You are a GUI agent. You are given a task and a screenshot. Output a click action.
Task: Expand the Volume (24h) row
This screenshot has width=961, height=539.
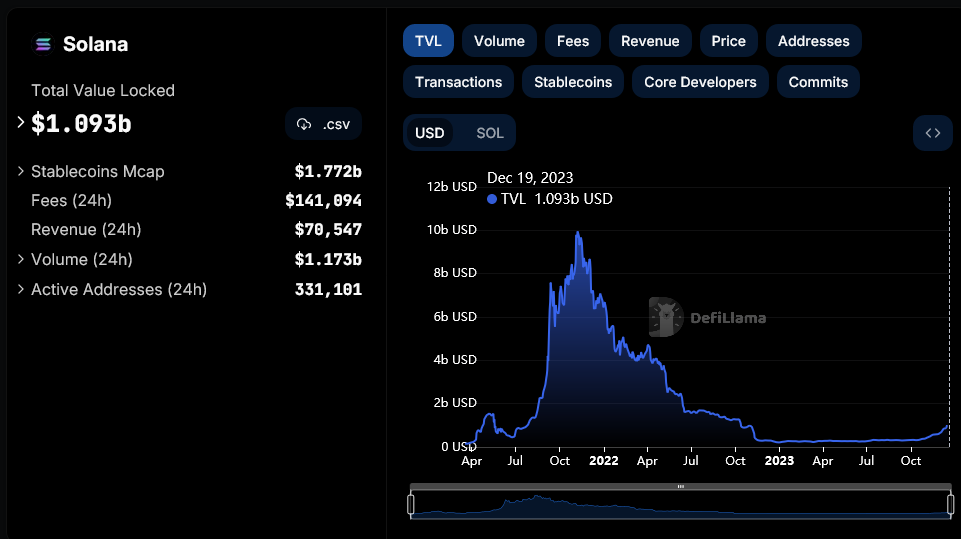click(20, 259)
